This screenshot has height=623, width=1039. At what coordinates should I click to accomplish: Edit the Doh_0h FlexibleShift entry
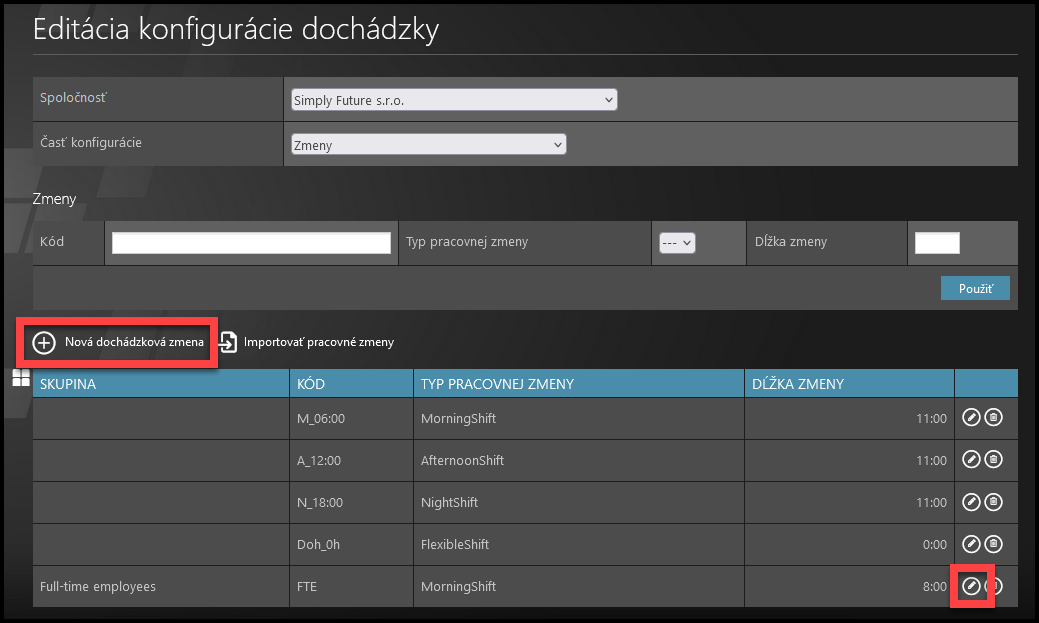[x=970, y=544]
